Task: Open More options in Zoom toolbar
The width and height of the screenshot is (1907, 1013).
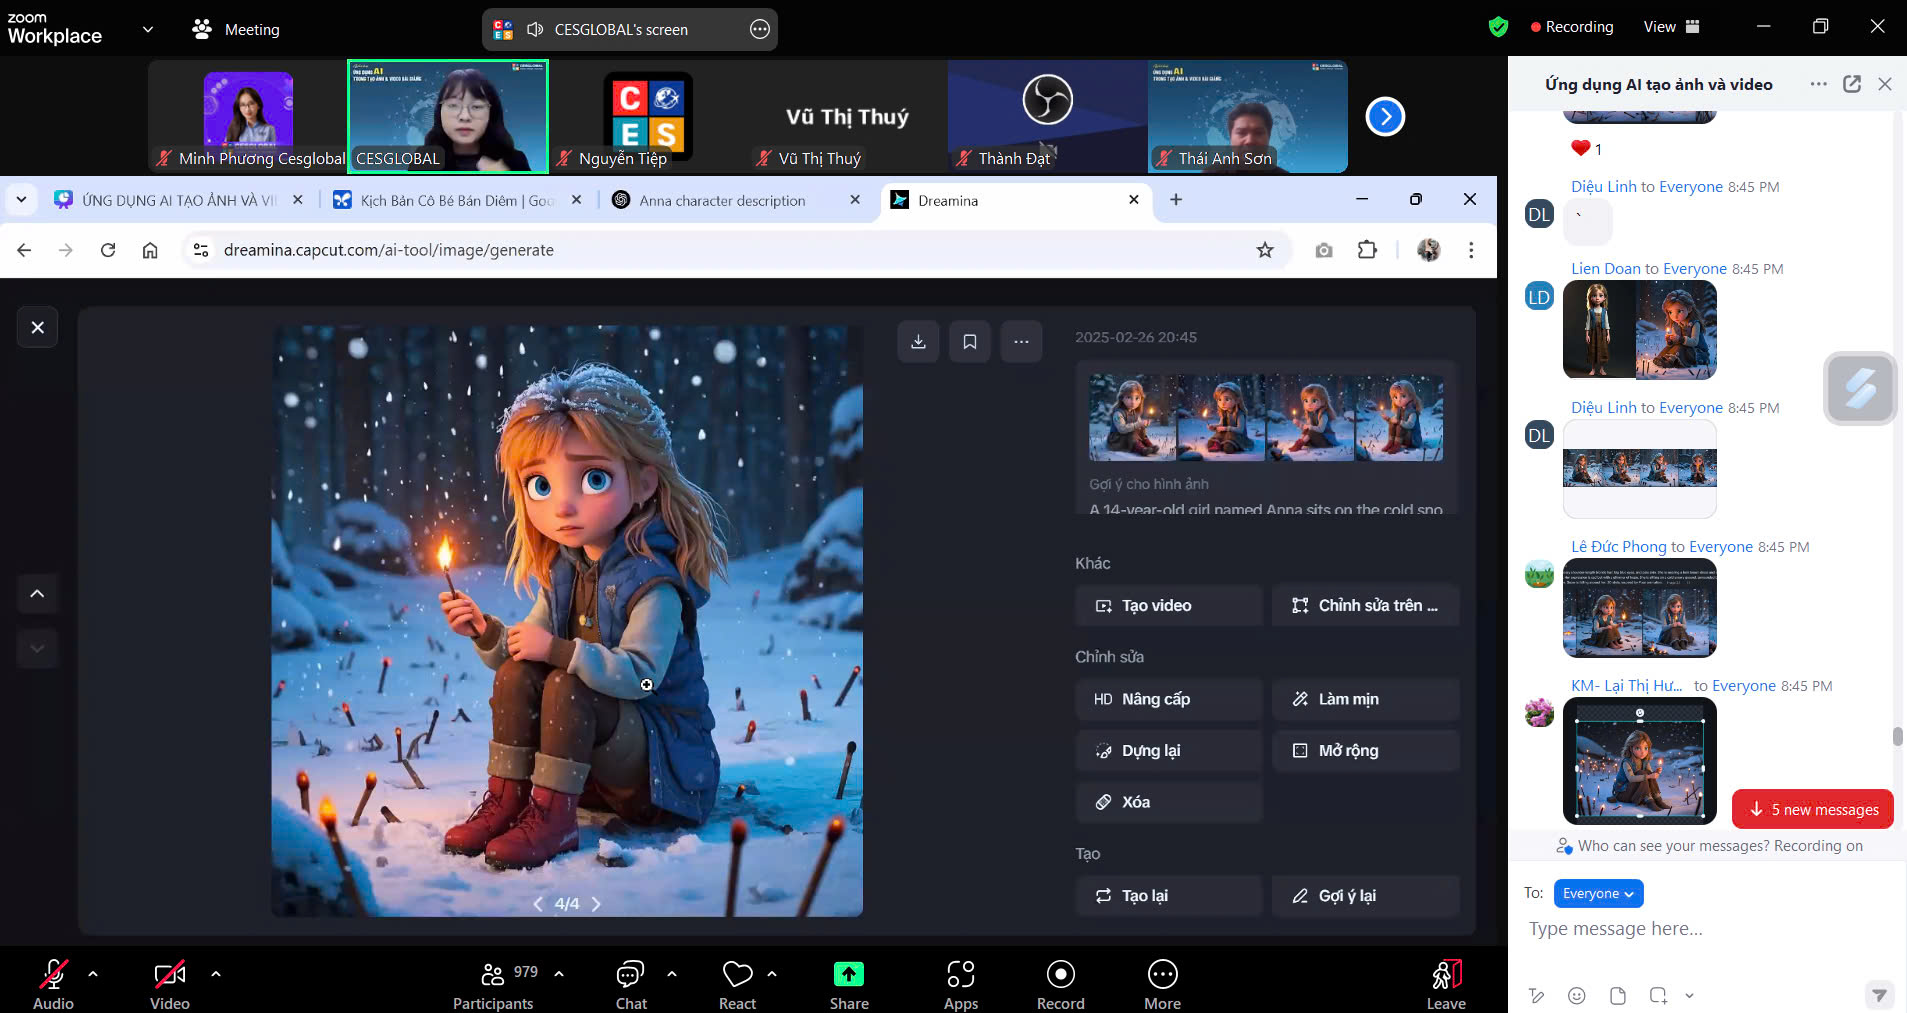Action: pyautogui.click(x=1162, y=983)
